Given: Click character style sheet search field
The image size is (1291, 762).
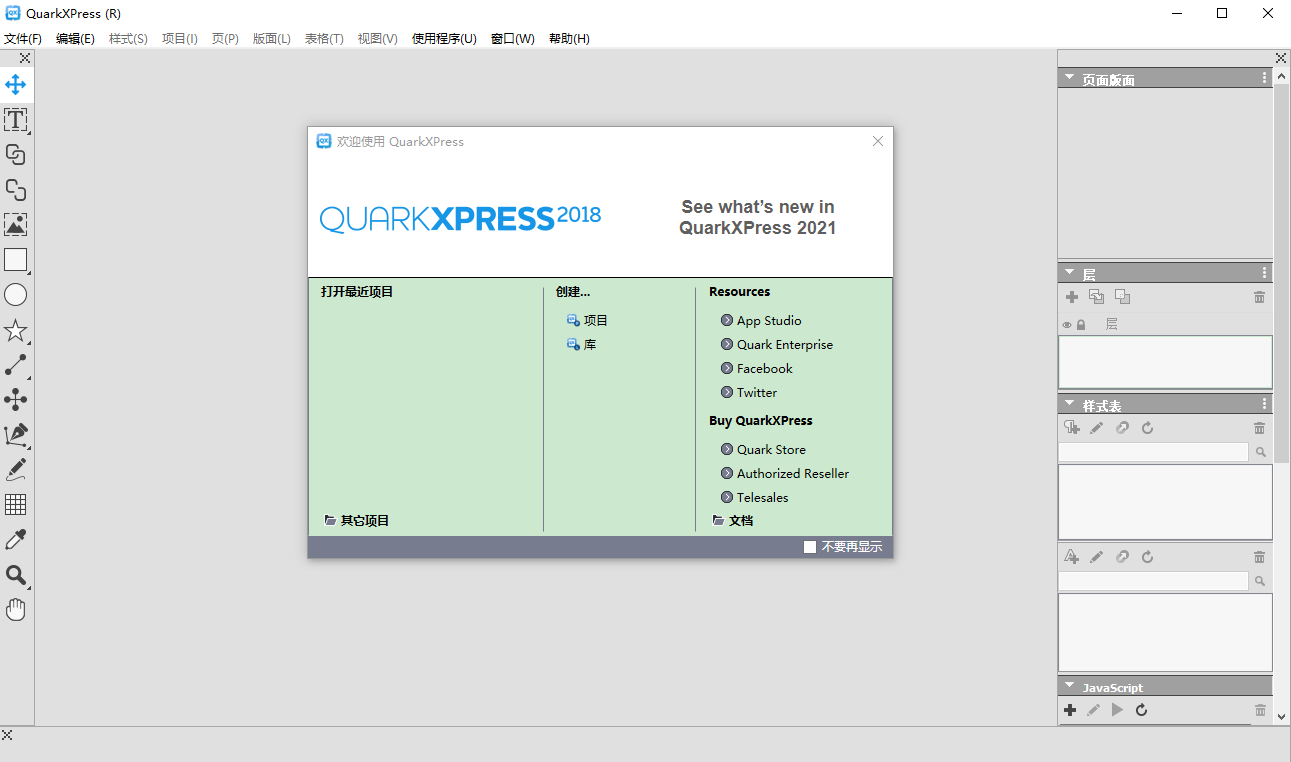Looking at the screenshot, I should 1153,581.
